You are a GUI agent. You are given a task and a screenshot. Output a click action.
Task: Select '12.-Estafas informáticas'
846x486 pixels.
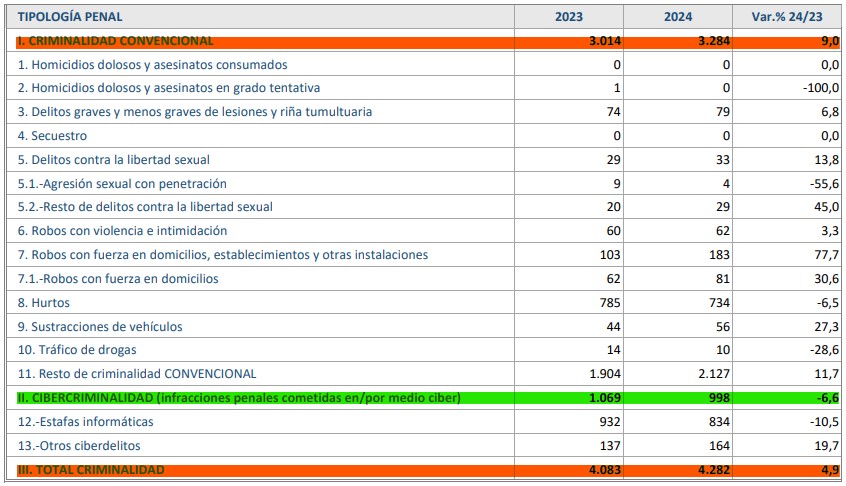click(x=85, y=422)
